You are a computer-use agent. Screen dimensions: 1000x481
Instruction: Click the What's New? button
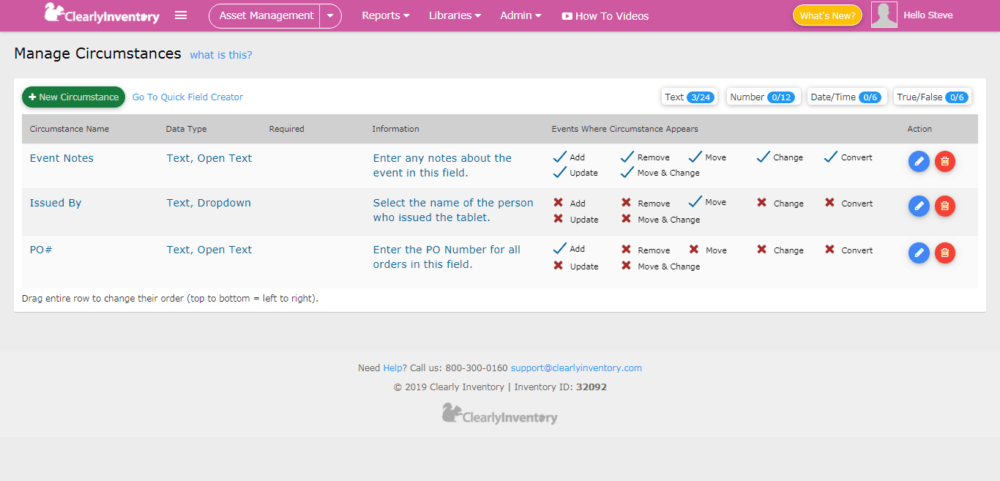click(x=827, y=16)
